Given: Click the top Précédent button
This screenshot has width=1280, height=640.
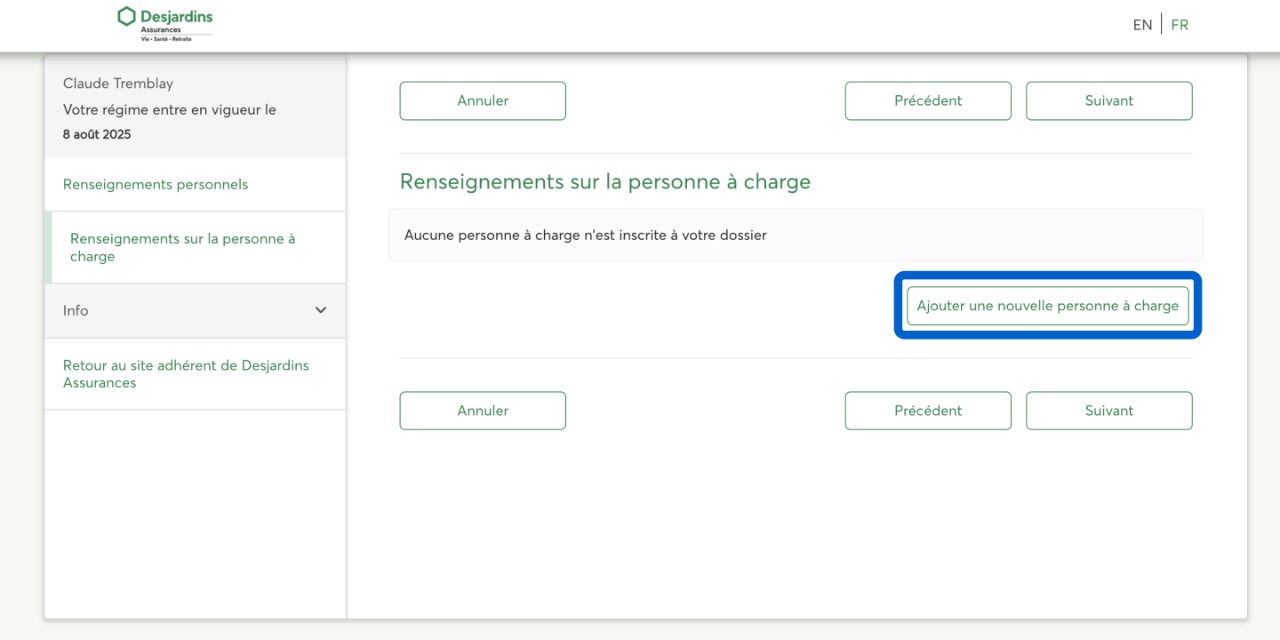Looking at the screenshot, I should [x=928, y=101].
